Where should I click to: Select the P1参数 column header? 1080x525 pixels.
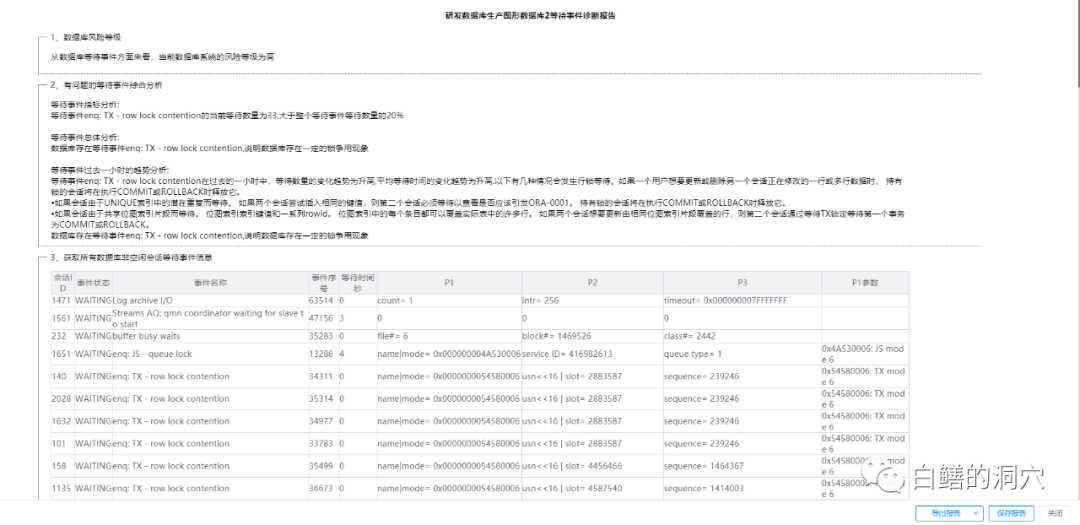pyautogui.click(x=864, y=282)
